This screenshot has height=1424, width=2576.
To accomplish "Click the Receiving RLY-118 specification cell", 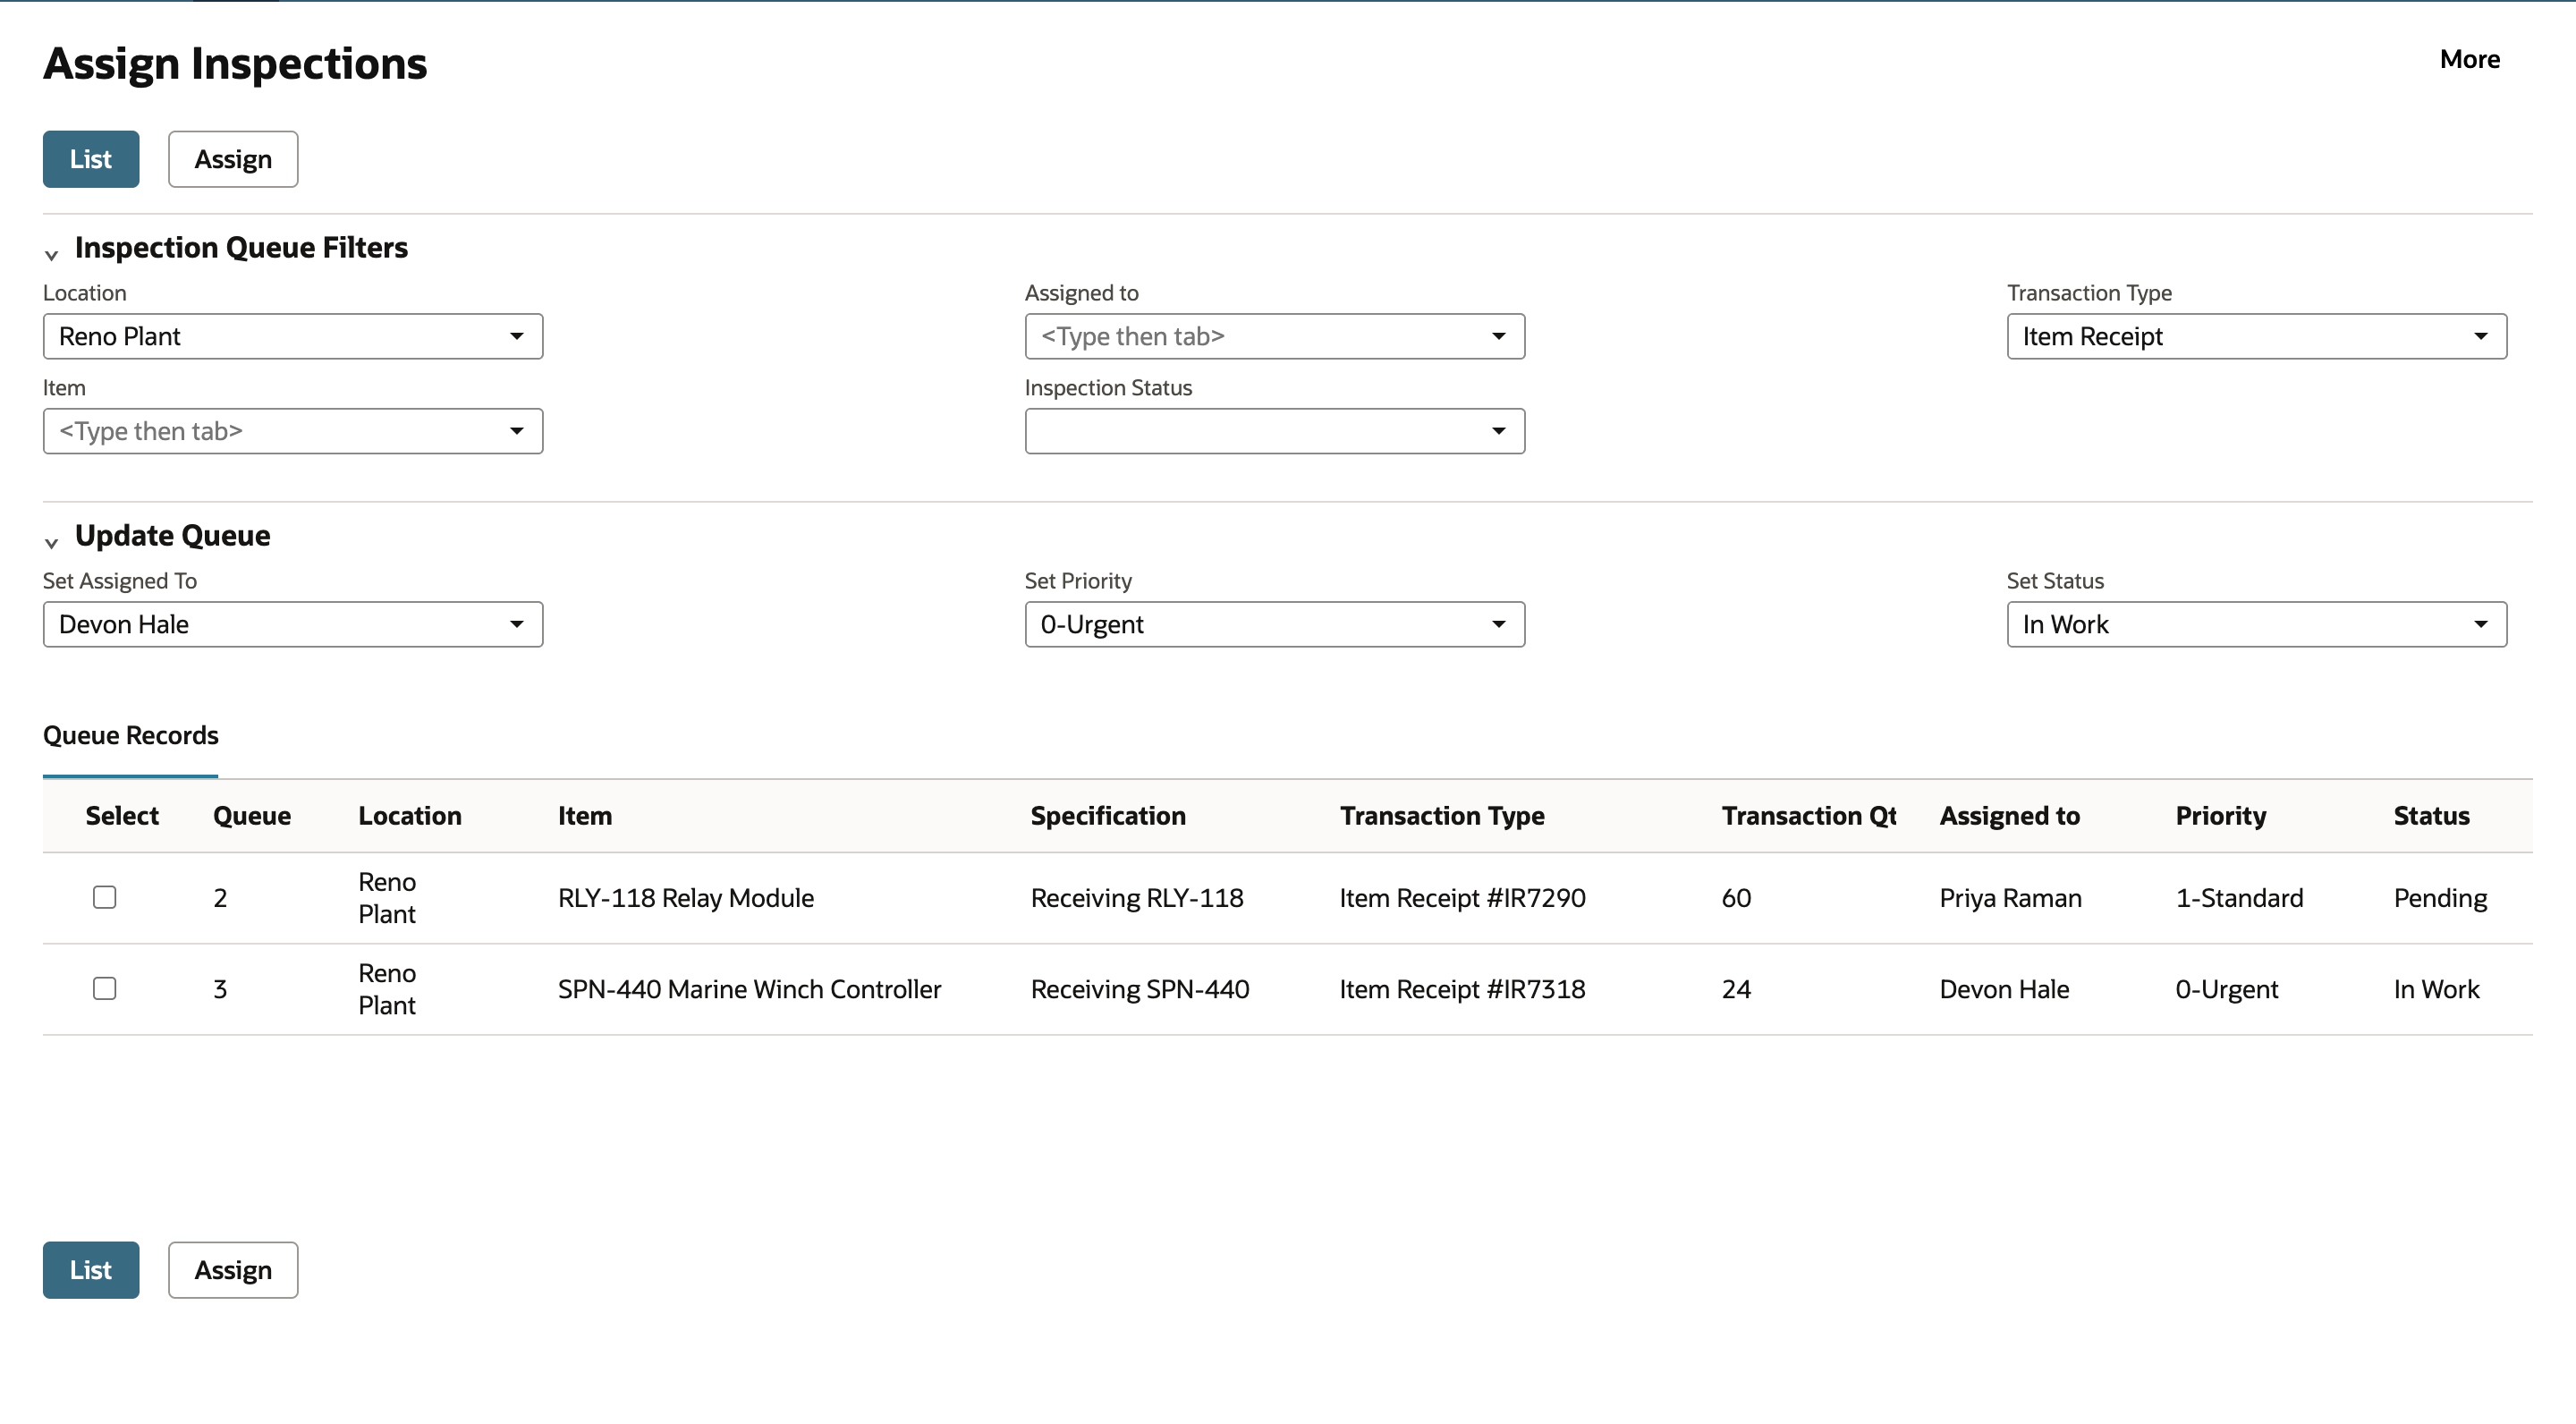I will click(x=1137, y=898).
